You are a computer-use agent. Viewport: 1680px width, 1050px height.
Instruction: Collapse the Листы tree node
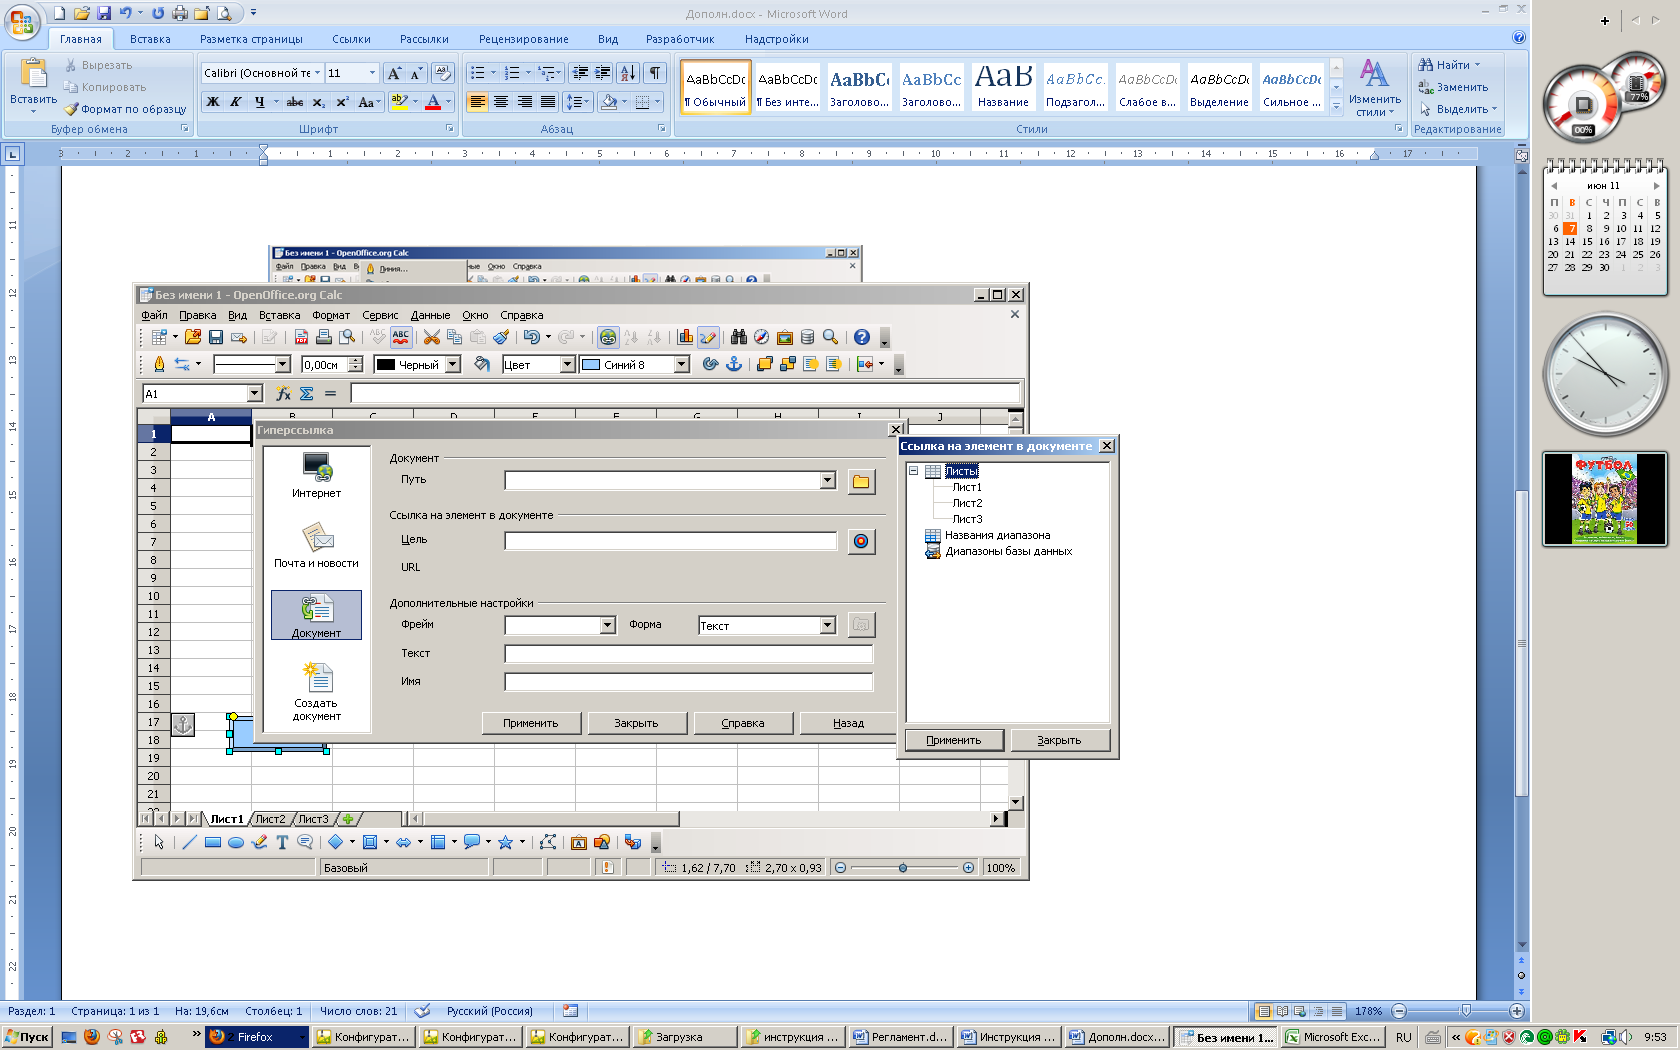(x=913, y=471)
